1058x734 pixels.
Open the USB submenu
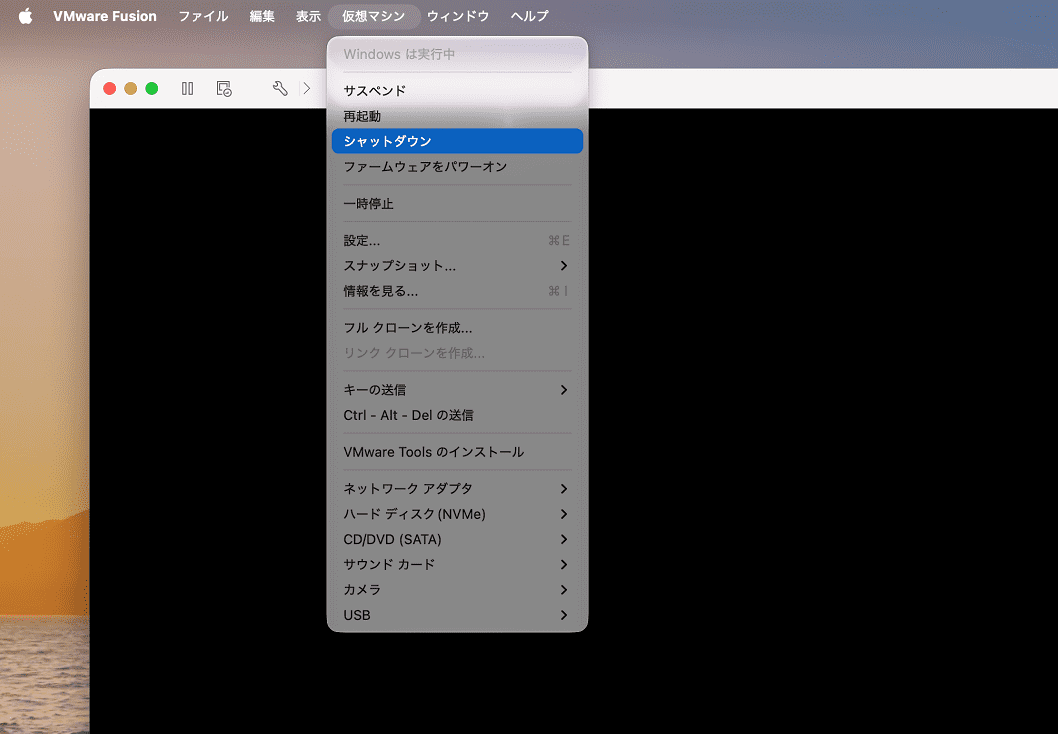click(457, 615)
